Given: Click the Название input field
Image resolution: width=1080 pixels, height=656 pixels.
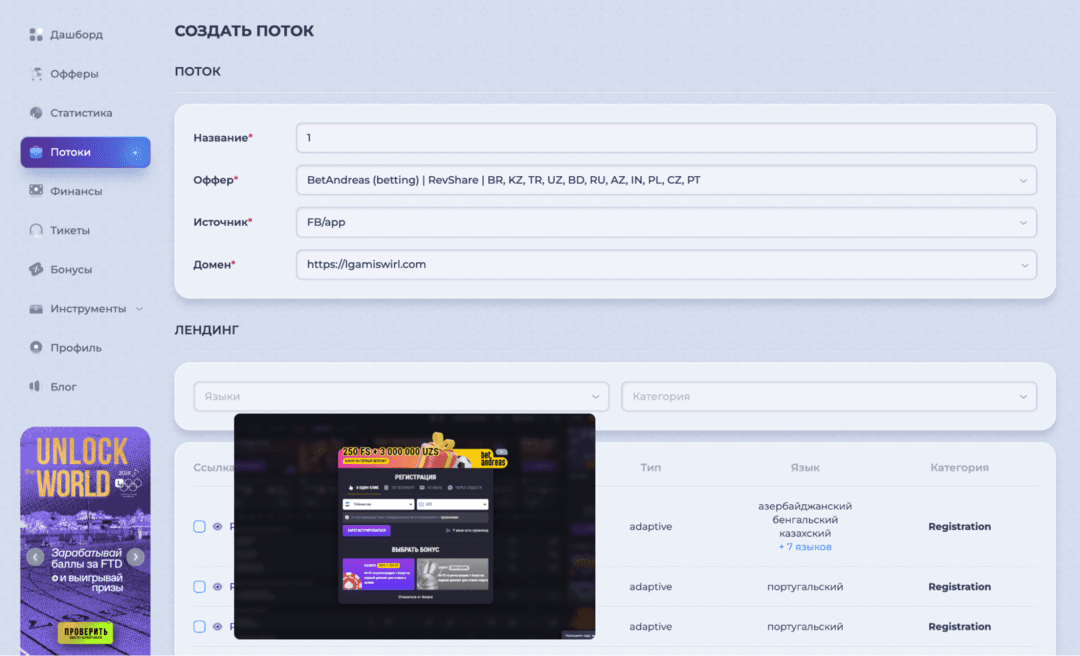Looking at the screenshot, I should pos(665,137).
